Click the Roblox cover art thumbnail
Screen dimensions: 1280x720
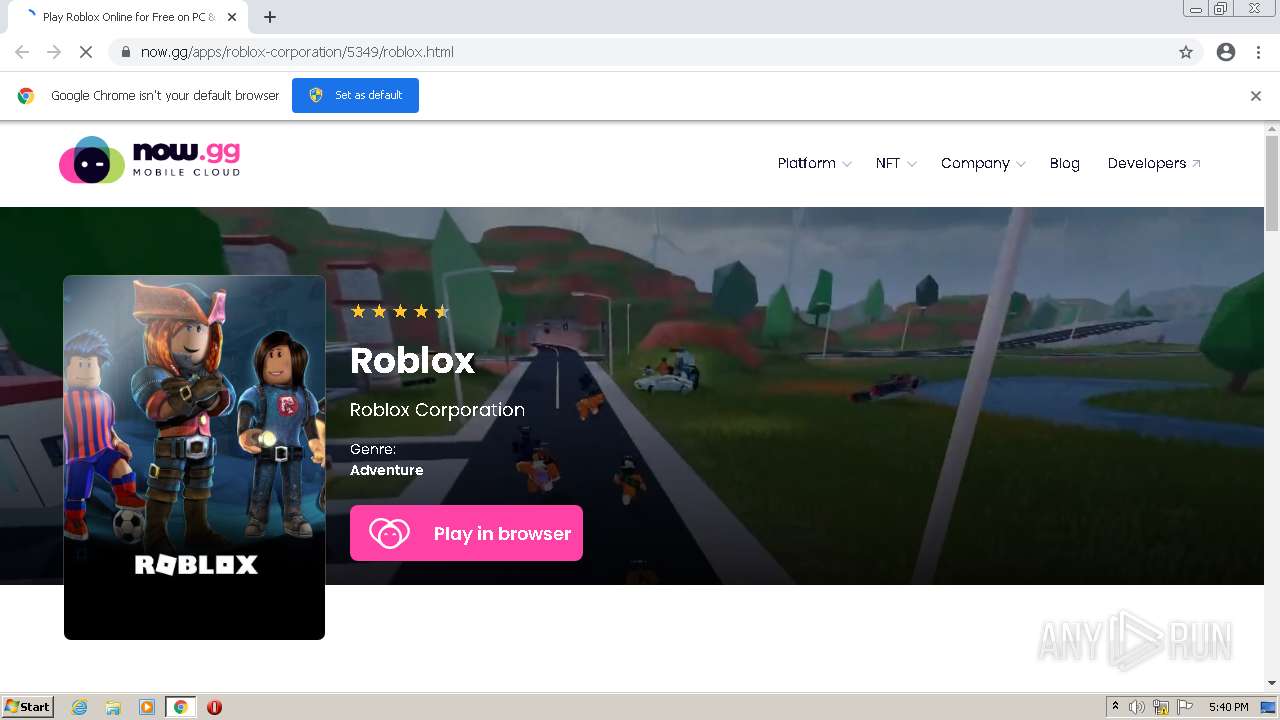194,457
